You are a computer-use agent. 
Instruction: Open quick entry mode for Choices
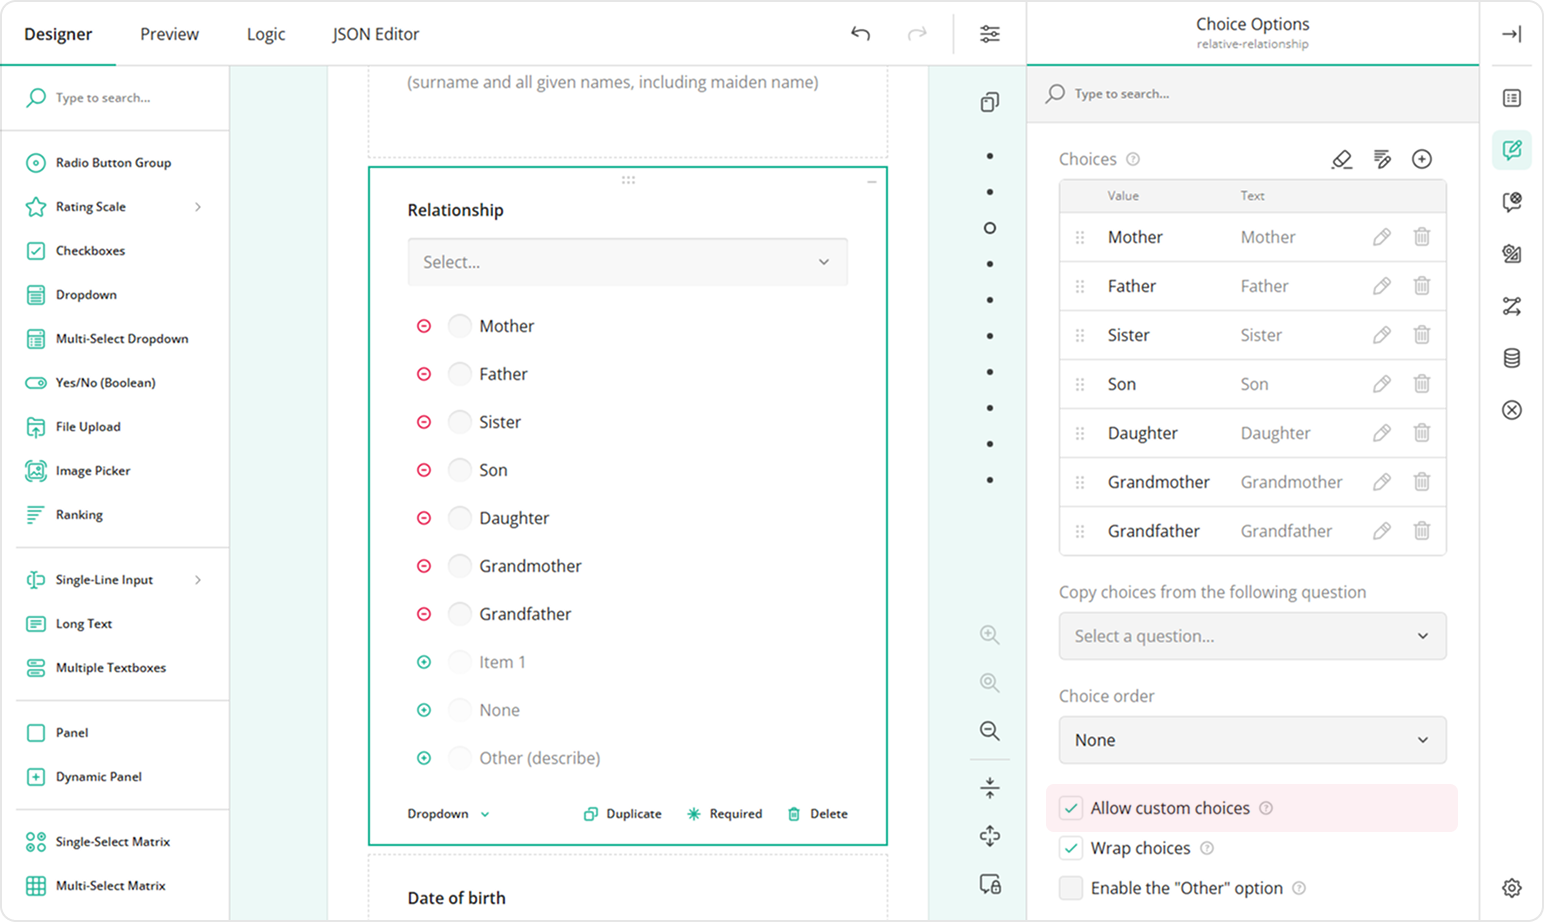pos(1383,158)
